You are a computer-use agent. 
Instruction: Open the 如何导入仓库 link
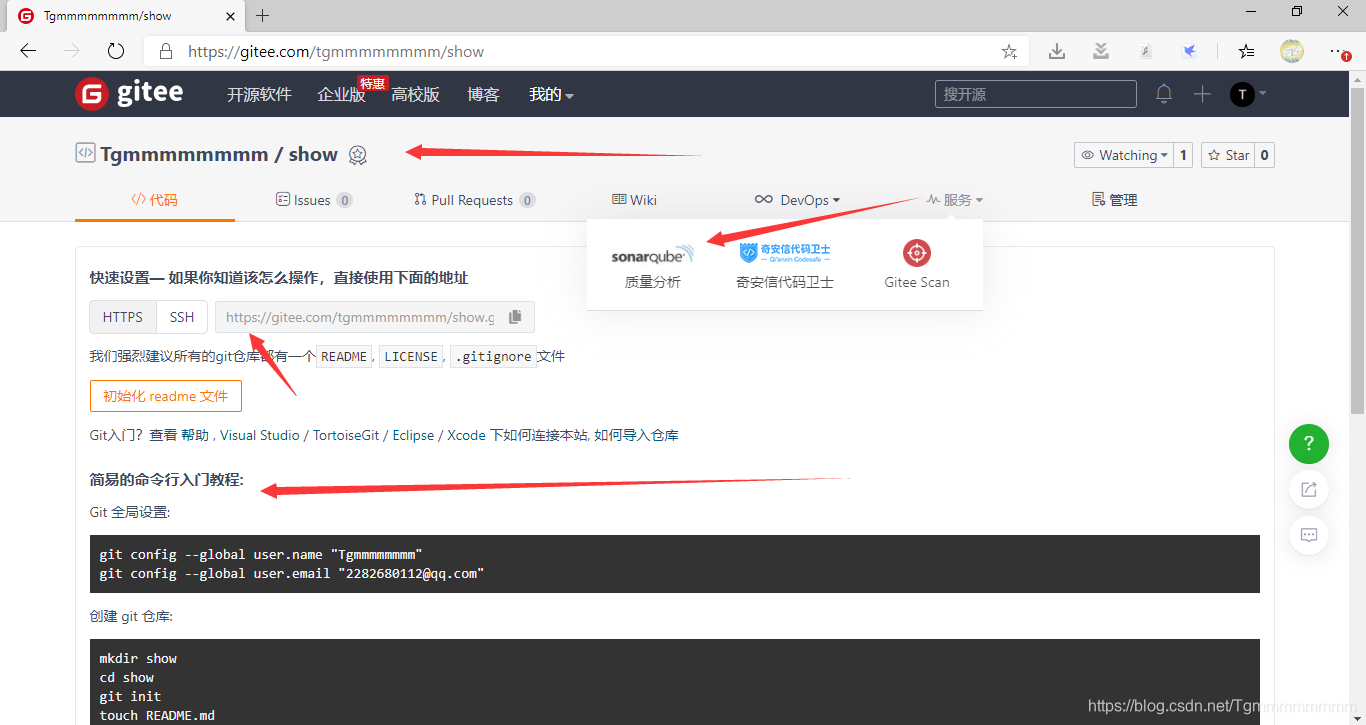tap(637, 435)
